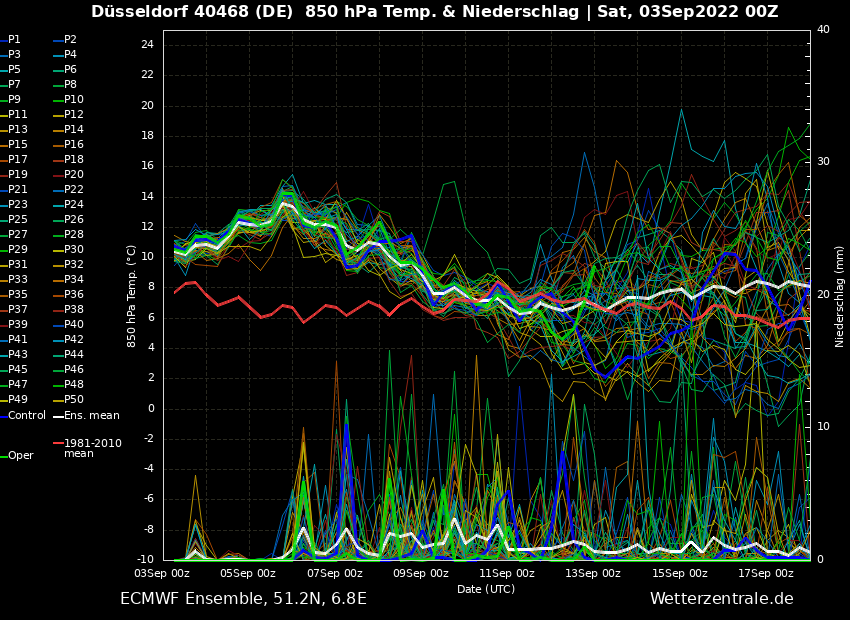Click the 1981-2010 mean legend label

pos(92,448)
